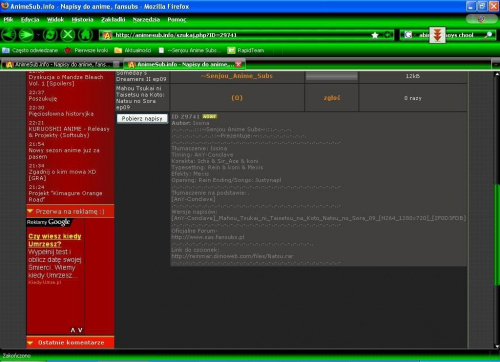500x362 pixels.
Task: Bookmark this page with the star icon
Action: (x=375, y=35)
